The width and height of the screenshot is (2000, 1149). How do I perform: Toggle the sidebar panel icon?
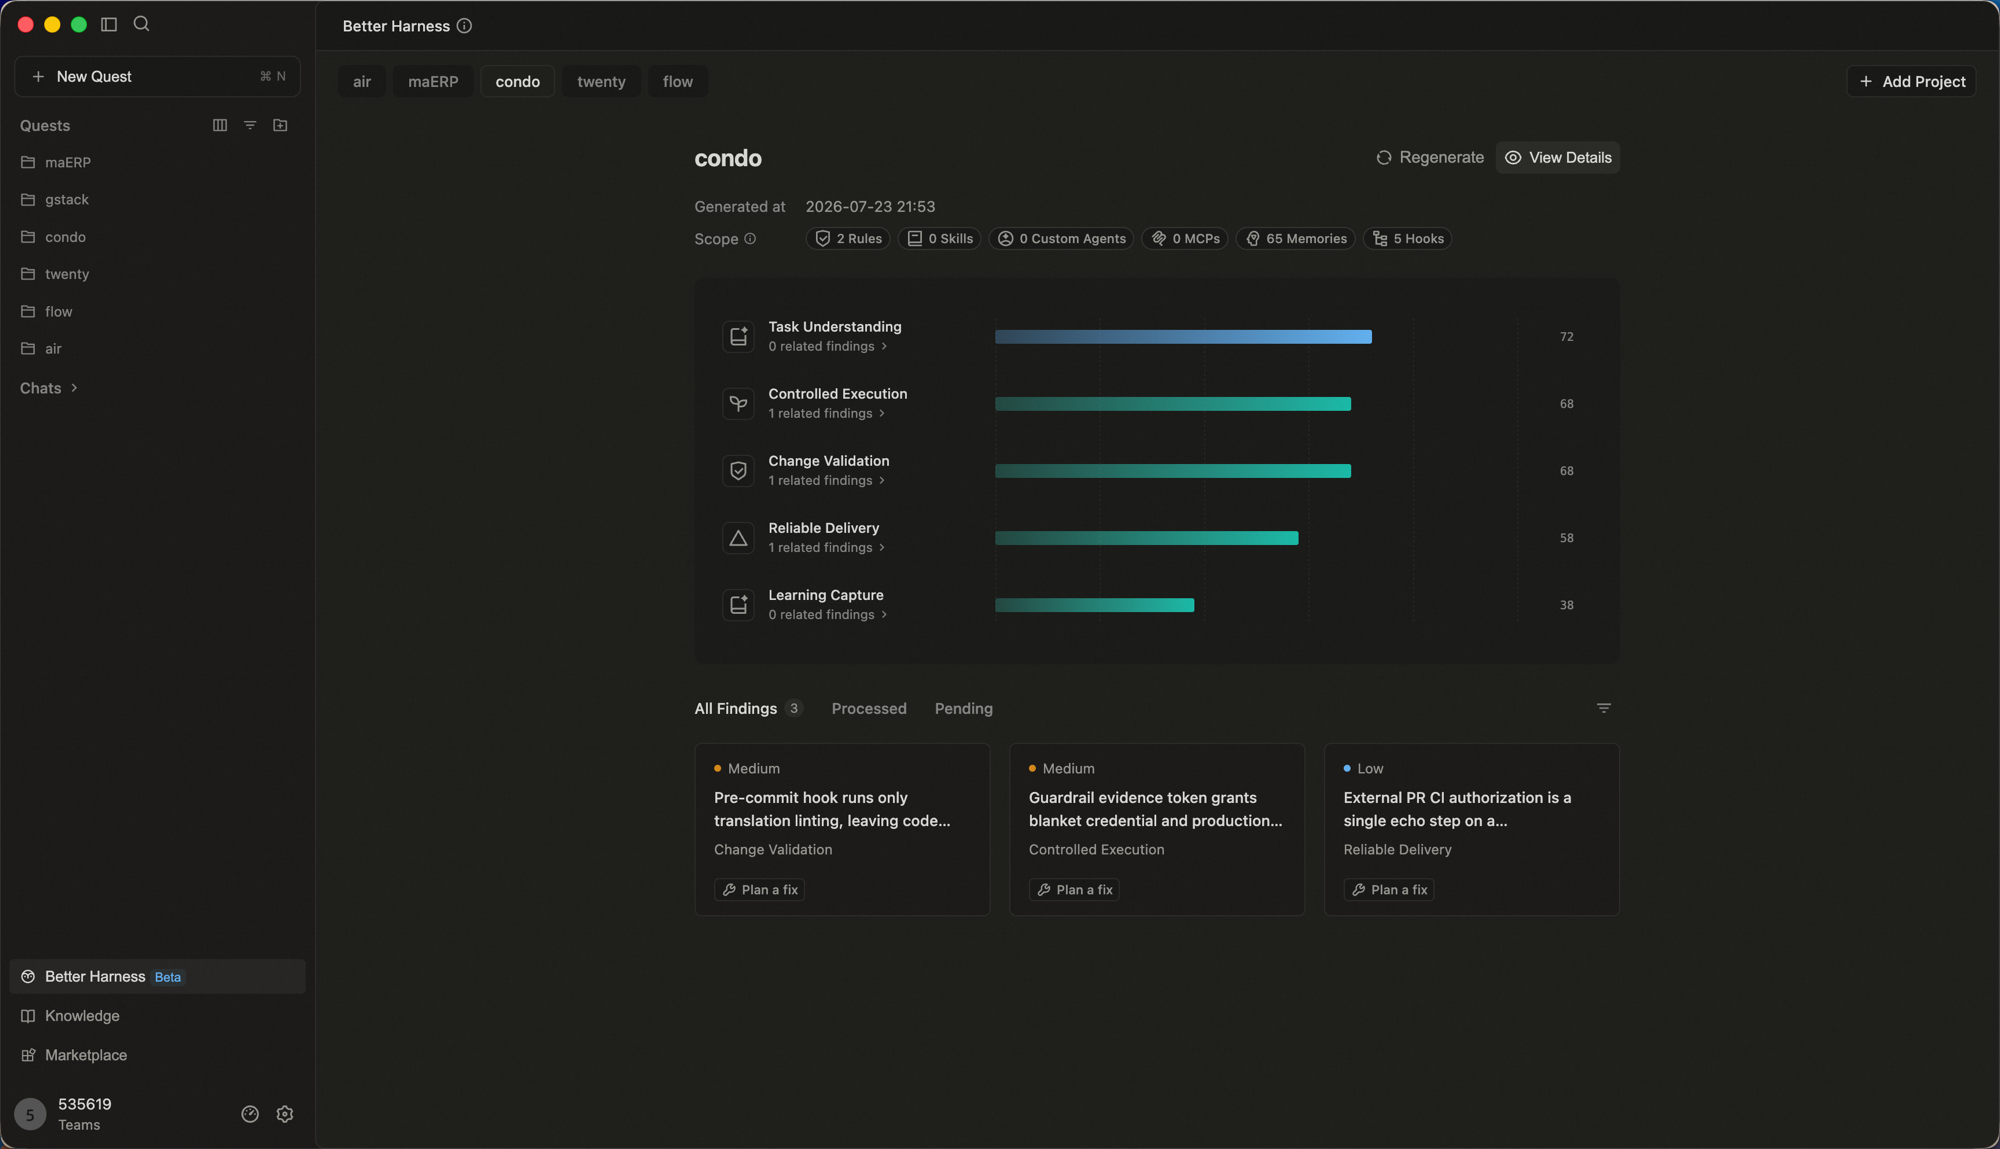[109, 24]
